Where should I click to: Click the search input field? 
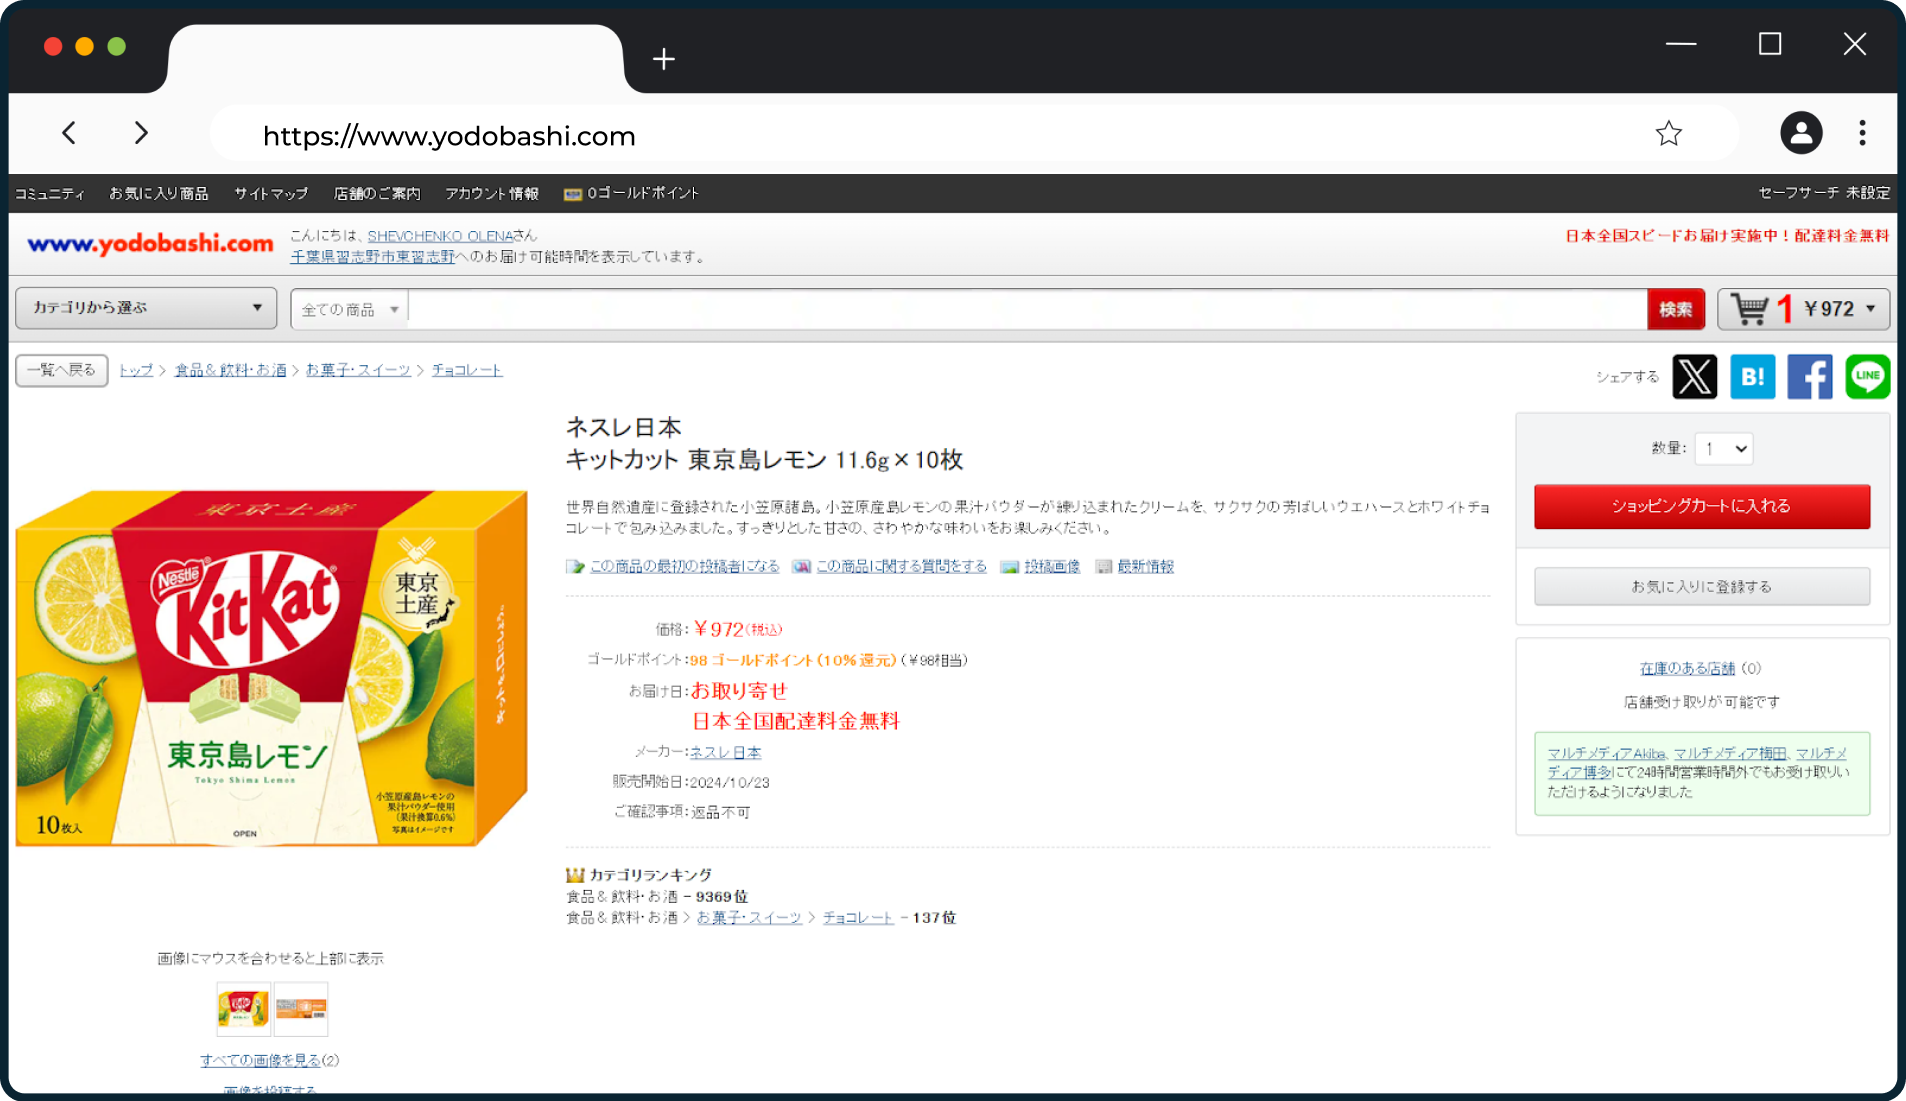click(x=1028, y=310)
